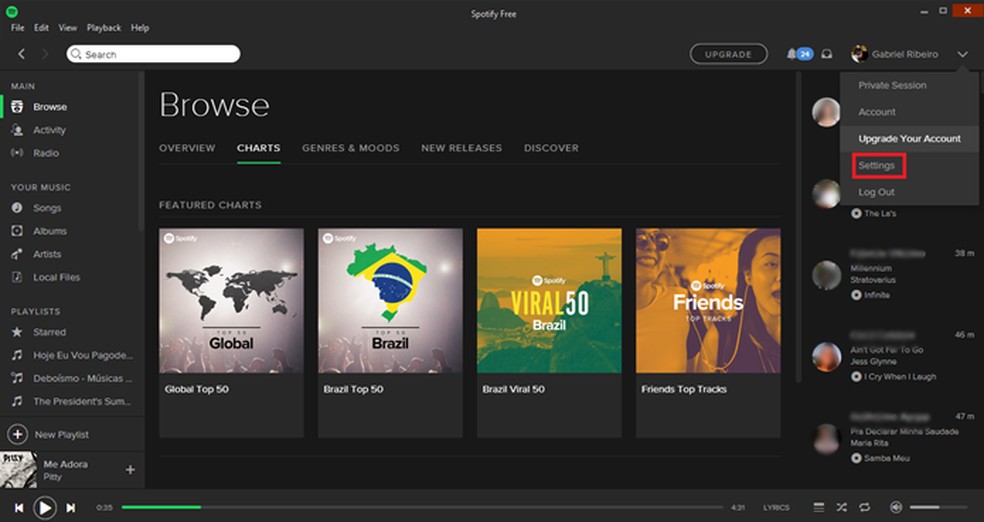This screenshot has height=522, width=984.
Task: Click Gabriel Ribeiro profile avatar
Action: pyautogui.click(x=859, y=54)
